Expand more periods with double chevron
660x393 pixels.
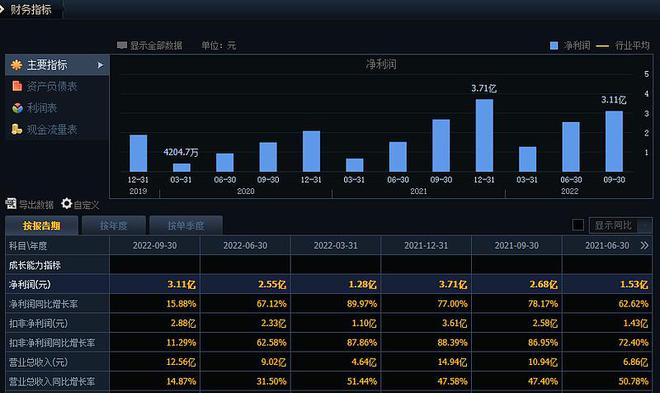pos(644,245)
